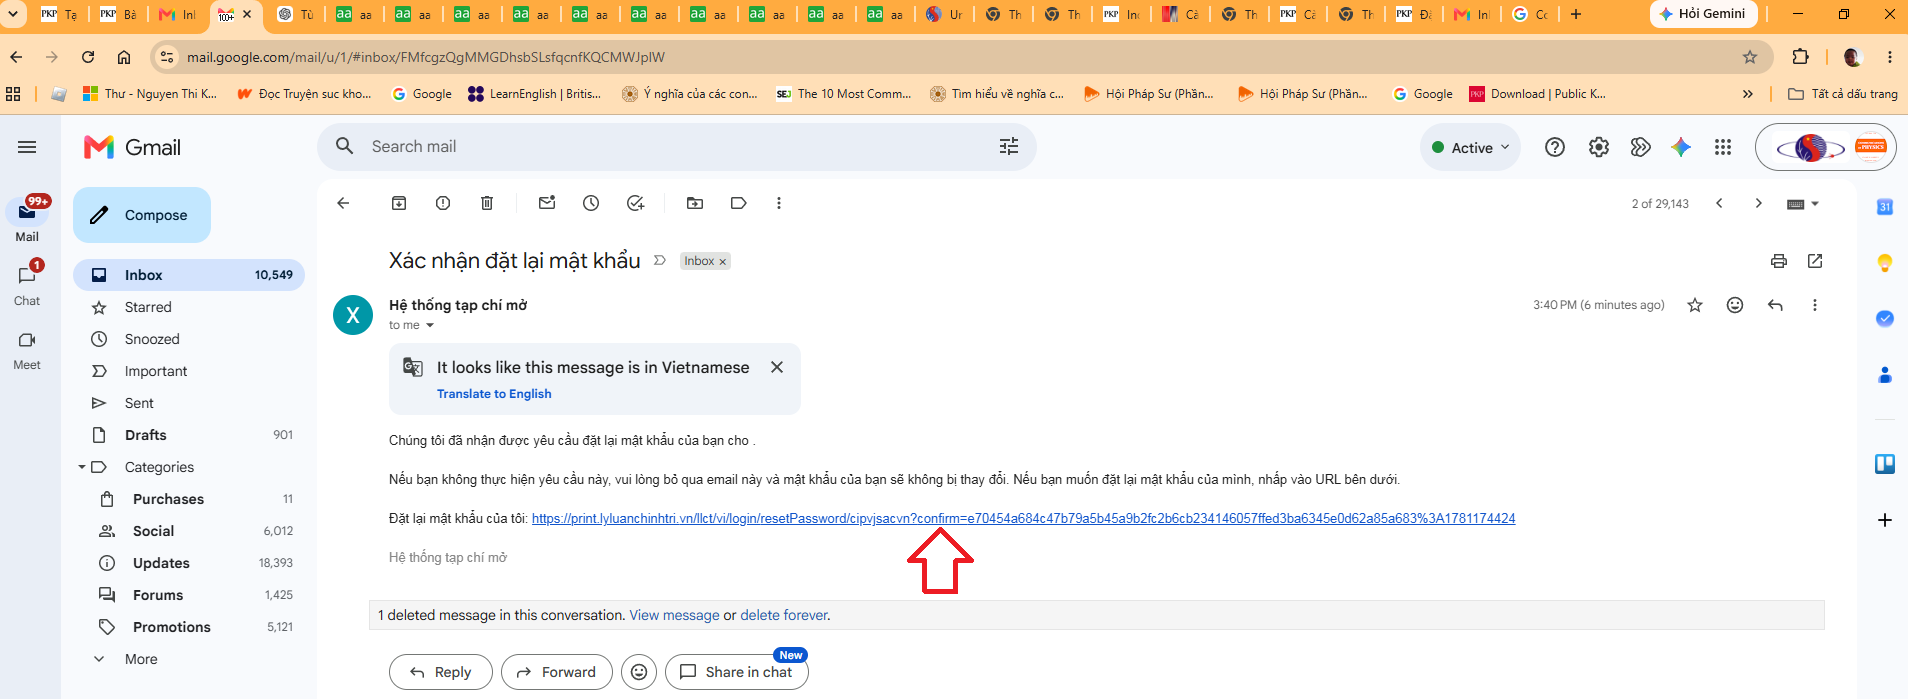Click the Forward button

point(555,672)
